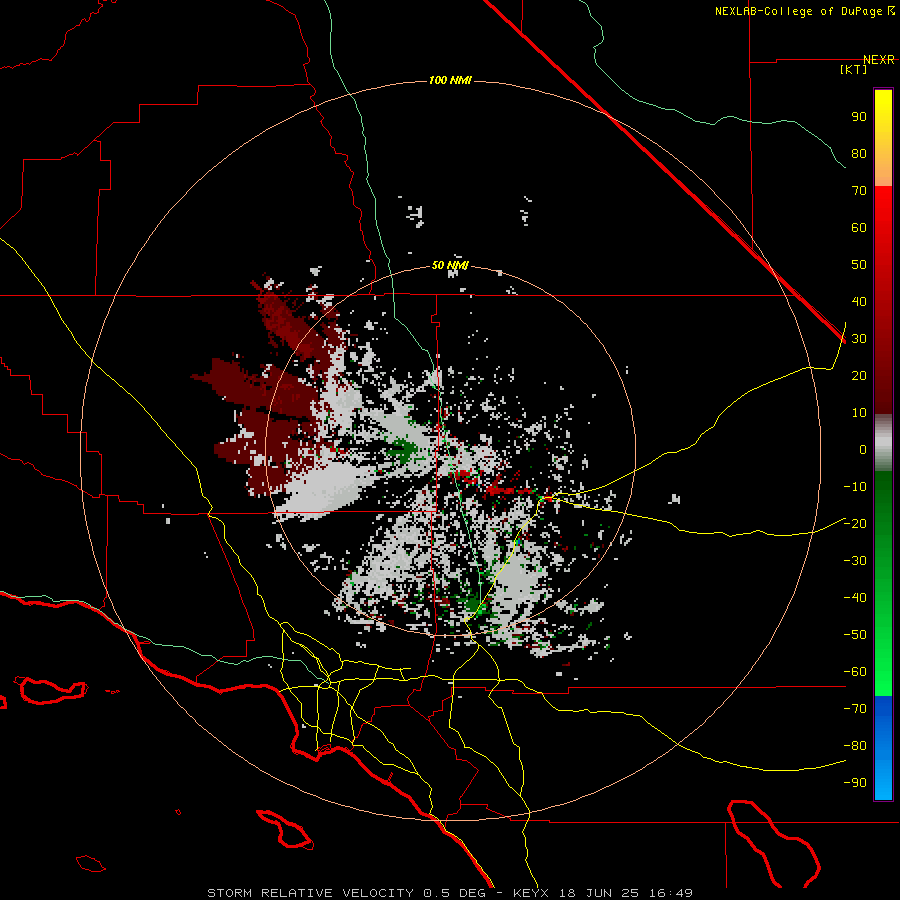This screenshot has width=900, height=900.
Task: Click the "NEXR" label above the scale
Action: [879, 60]
